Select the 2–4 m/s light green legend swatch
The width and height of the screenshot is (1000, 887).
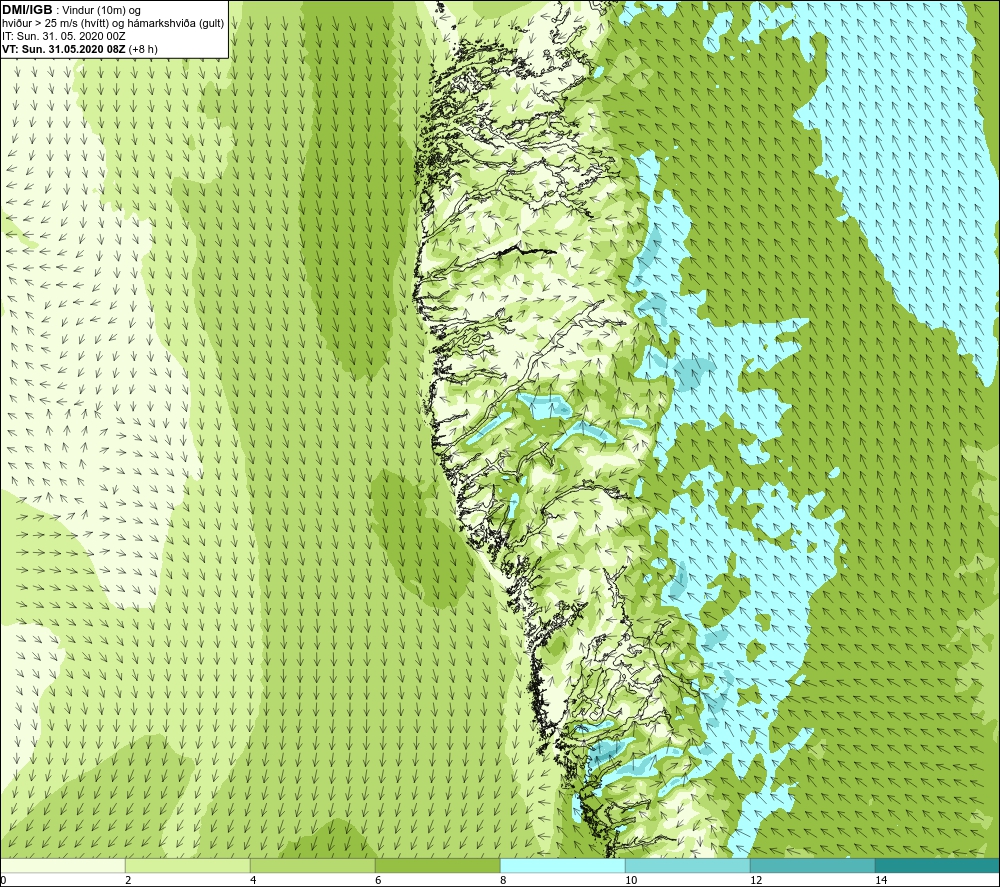tap(188, 865)
